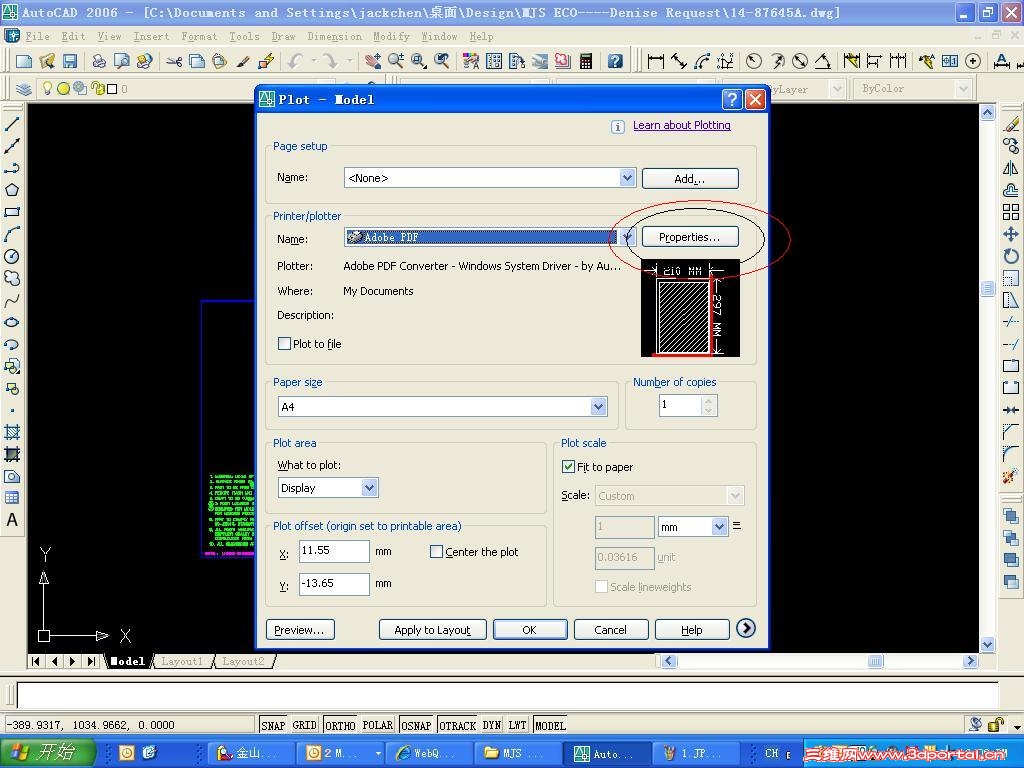1024x768 pixels.
Task: Enable the Plot to file checkbox
Action: pos(285,344)
